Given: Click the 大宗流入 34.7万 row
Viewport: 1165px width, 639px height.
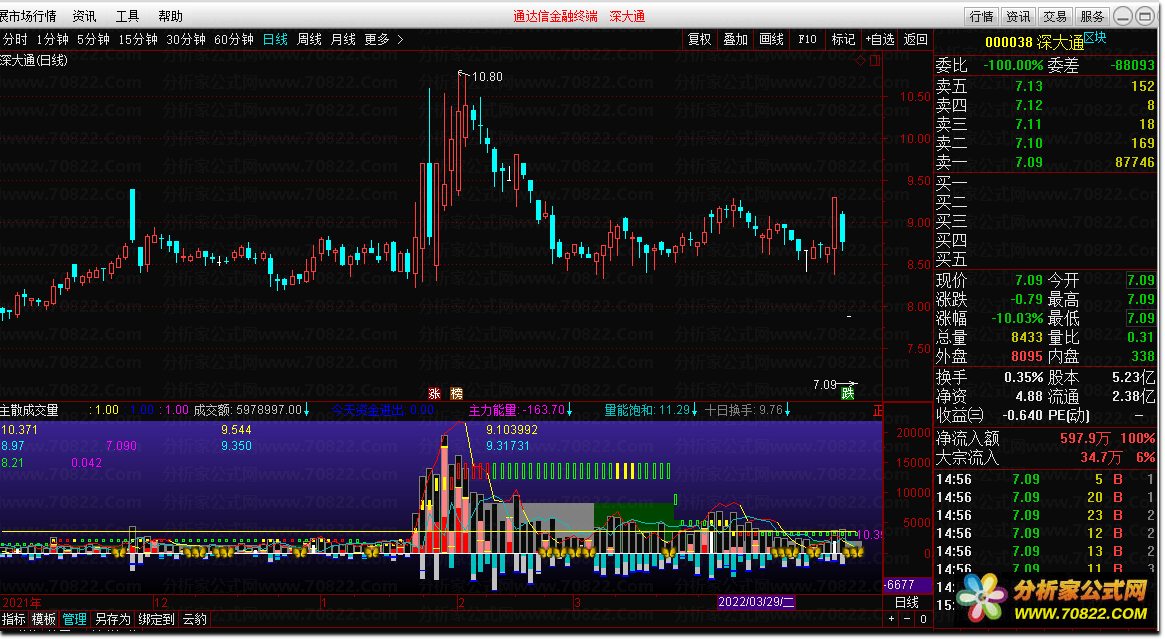Looking at the screenshot, I should pos(1045,457).
